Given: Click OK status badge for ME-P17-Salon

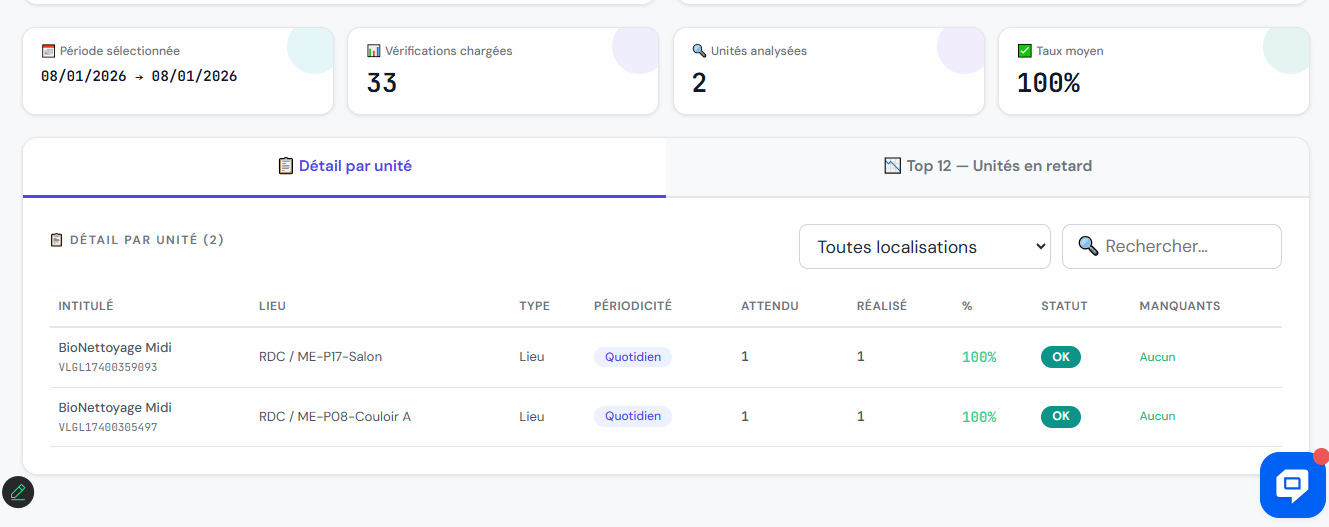Looking at the screenshot, I should (x=1061, y=357).
